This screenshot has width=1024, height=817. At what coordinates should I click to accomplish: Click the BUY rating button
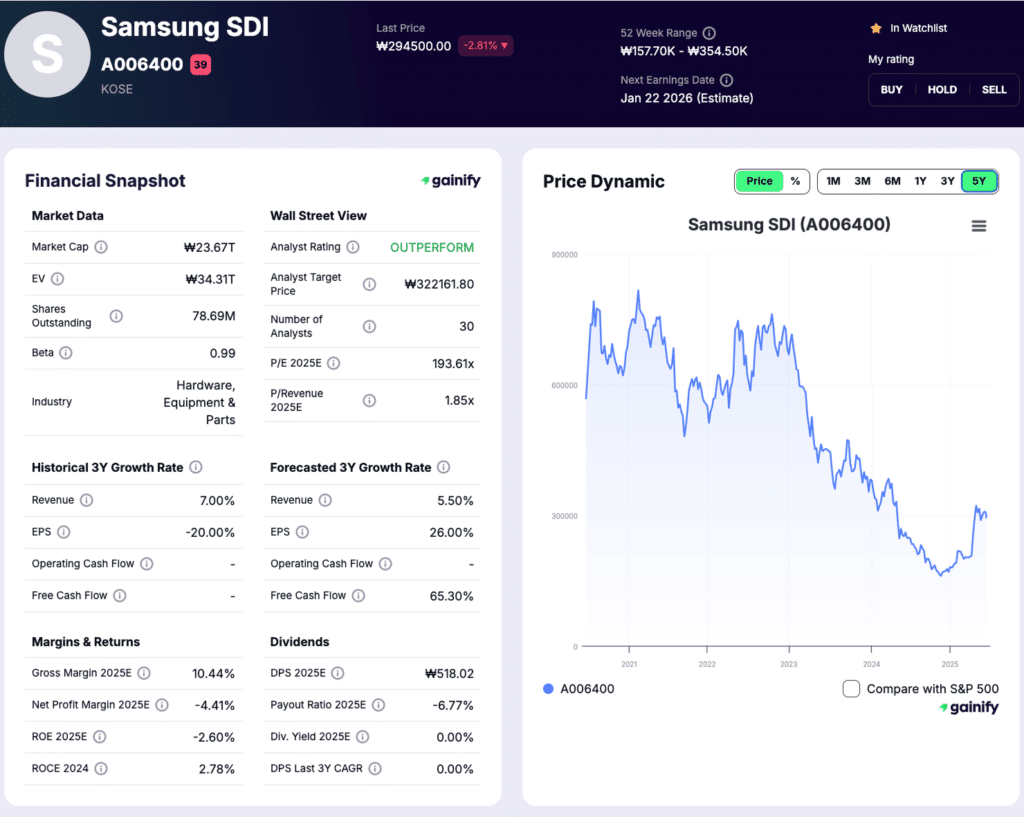coord(891,89)
